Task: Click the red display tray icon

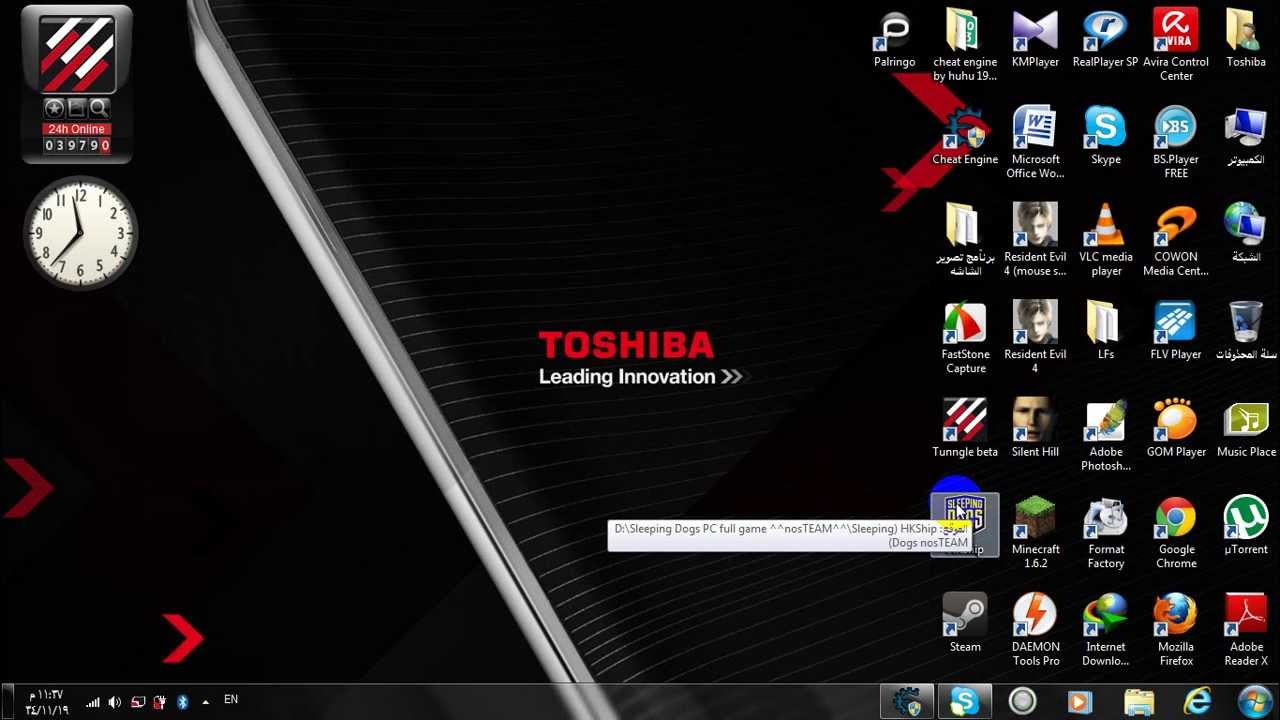Action: point(138,702)
